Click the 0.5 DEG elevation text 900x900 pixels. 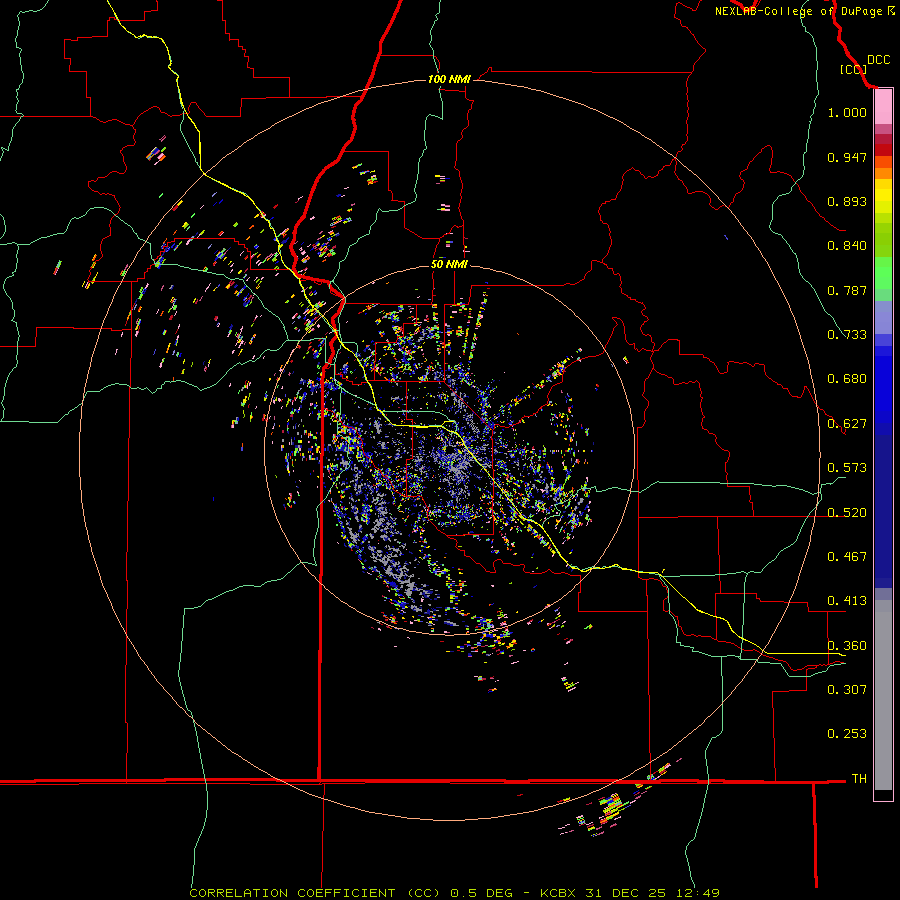480,893
